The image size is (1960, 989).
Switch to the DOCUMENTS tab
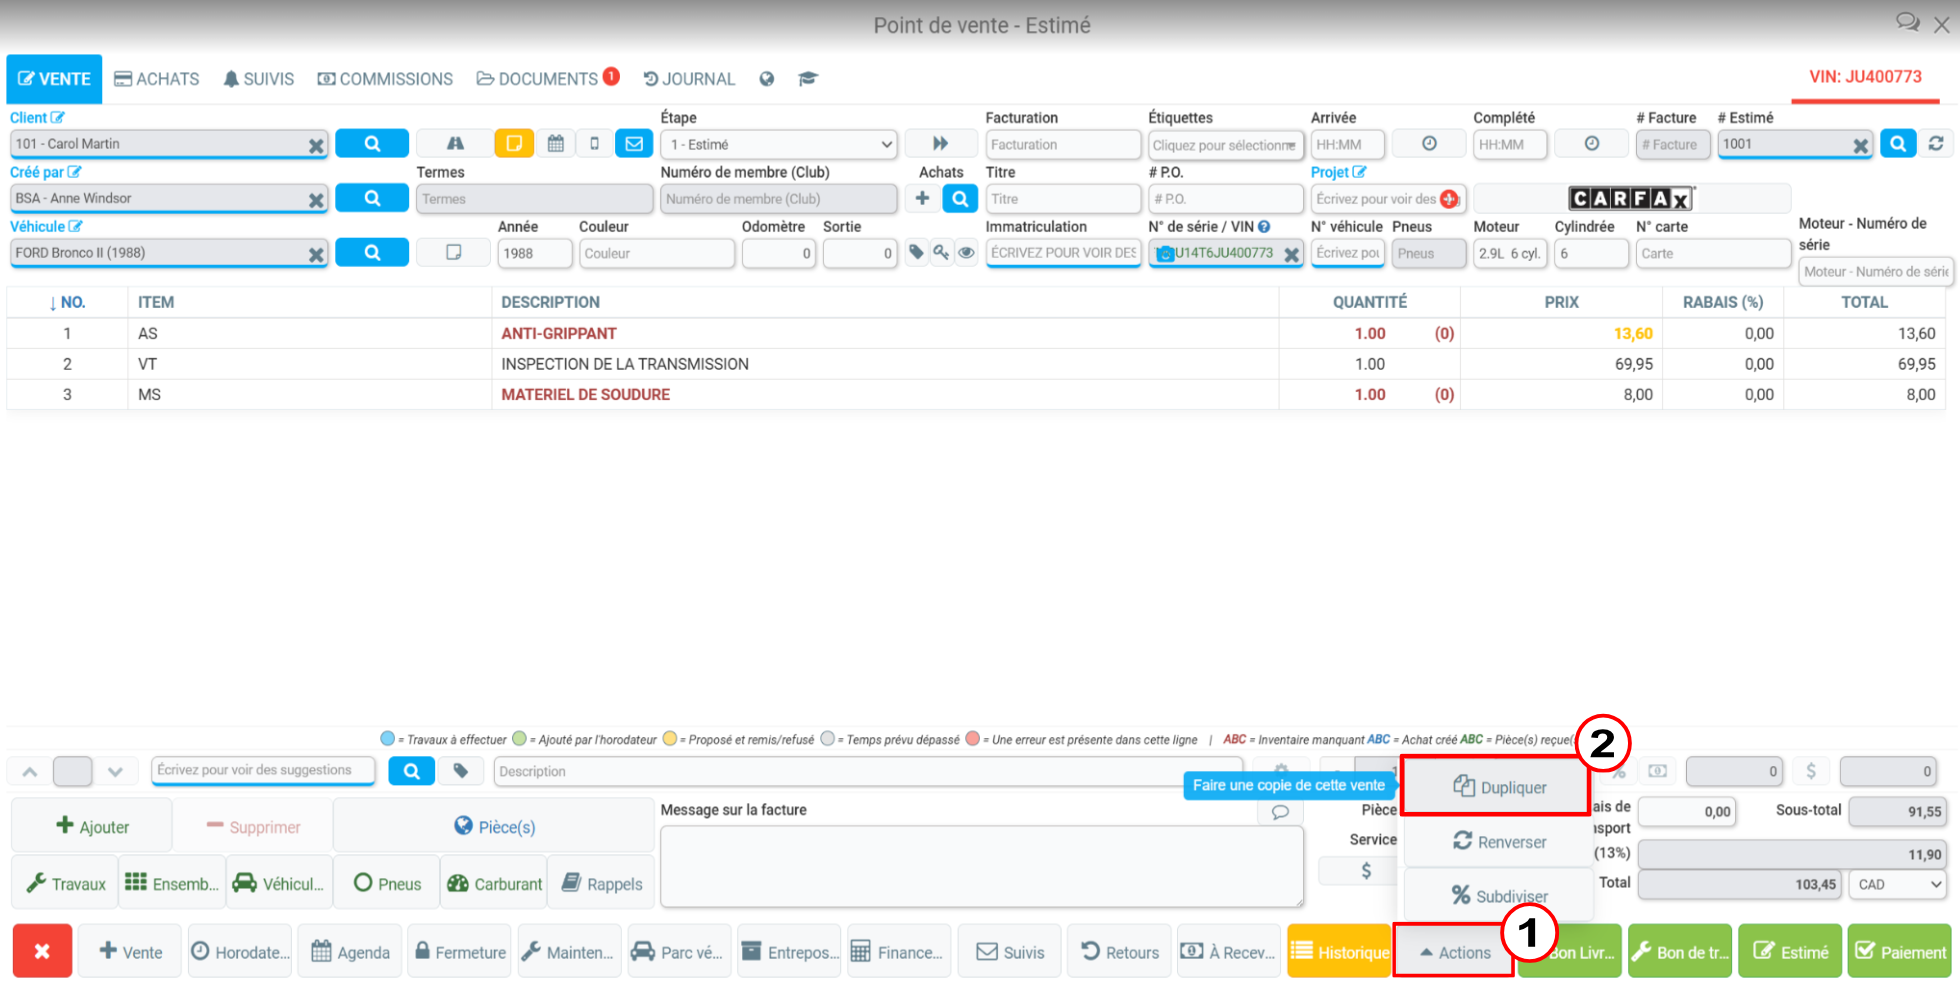point(548,79)
